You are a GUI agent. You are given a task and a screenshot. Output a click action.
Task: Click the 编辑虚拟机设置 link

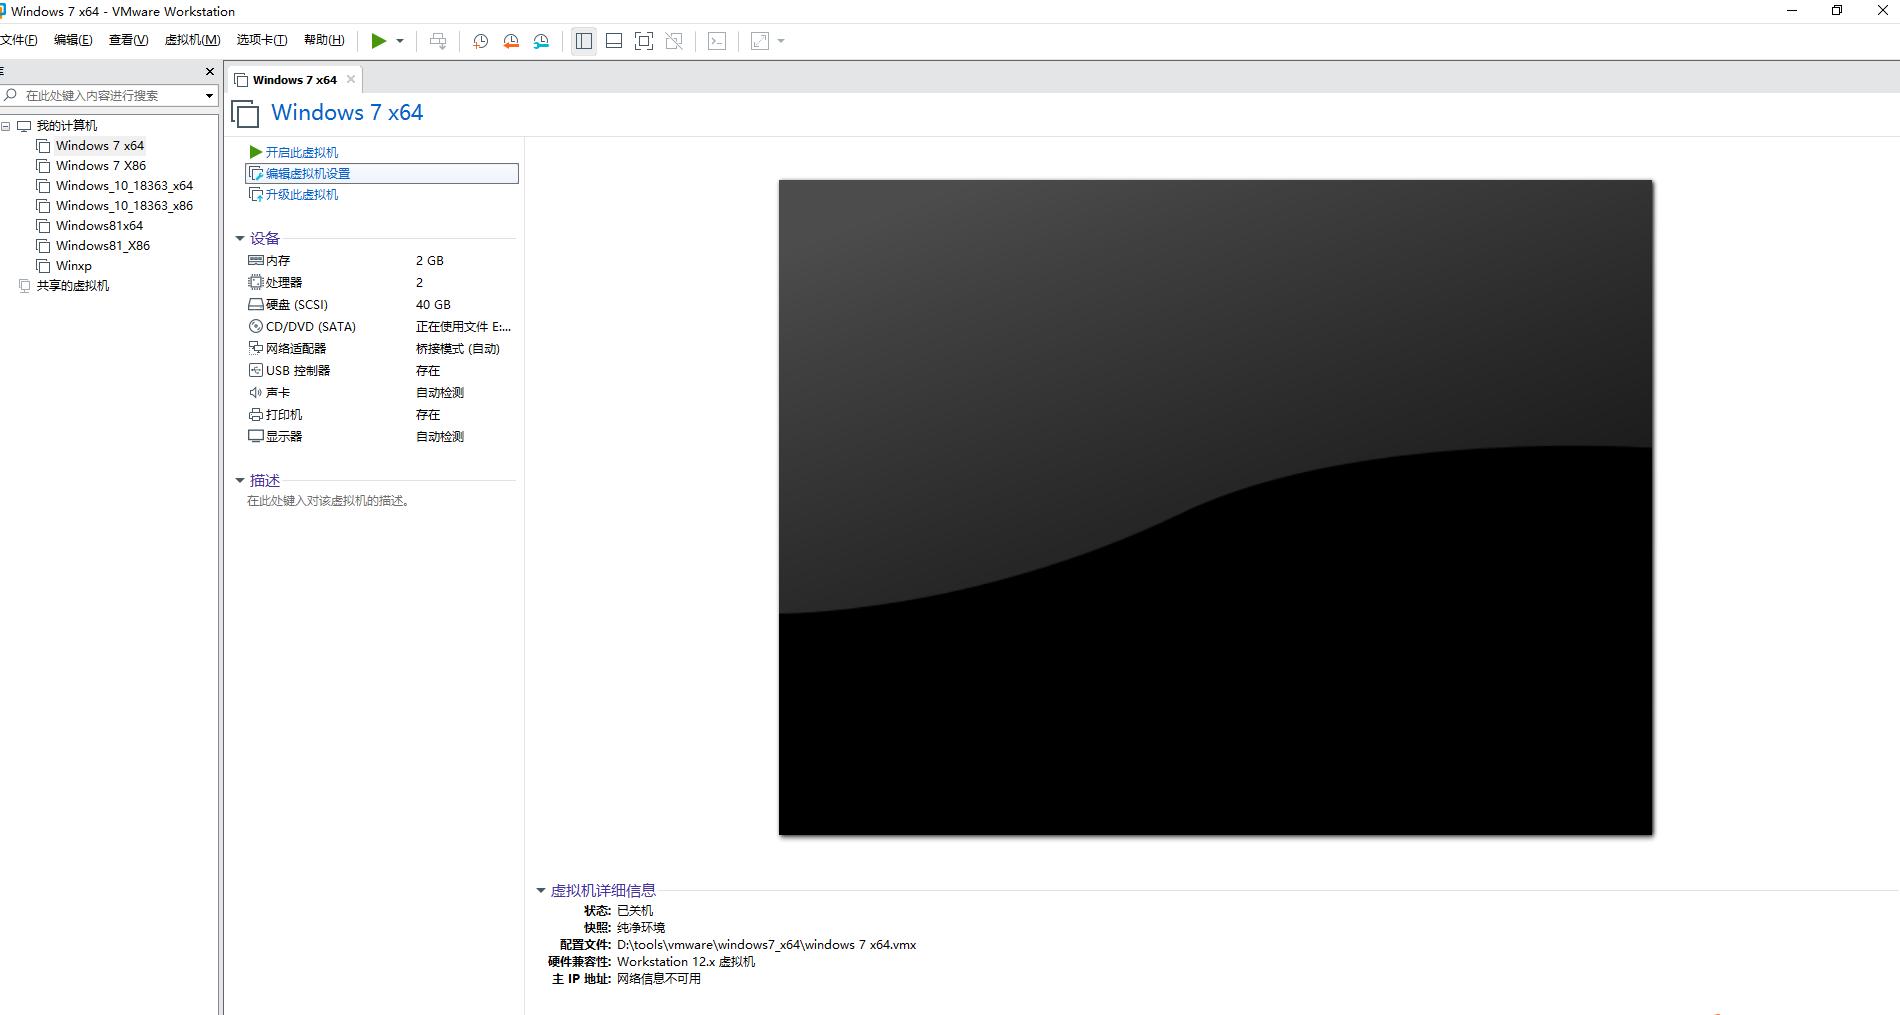tap(308, 173)
